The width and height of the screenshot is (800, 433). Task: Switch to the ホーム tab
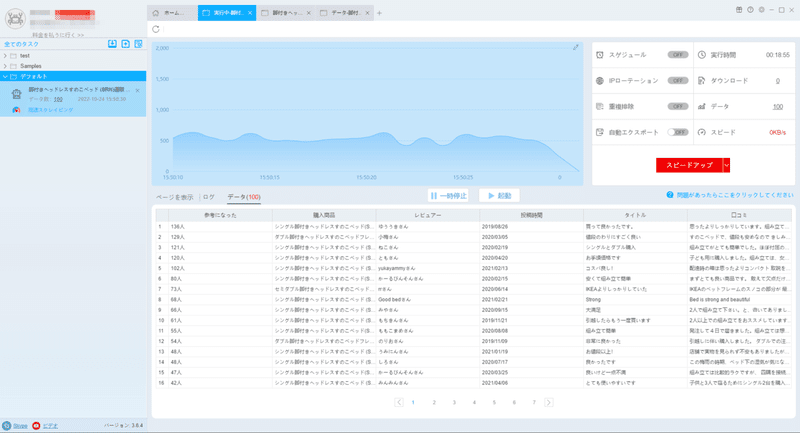click(x=172, y=13)
